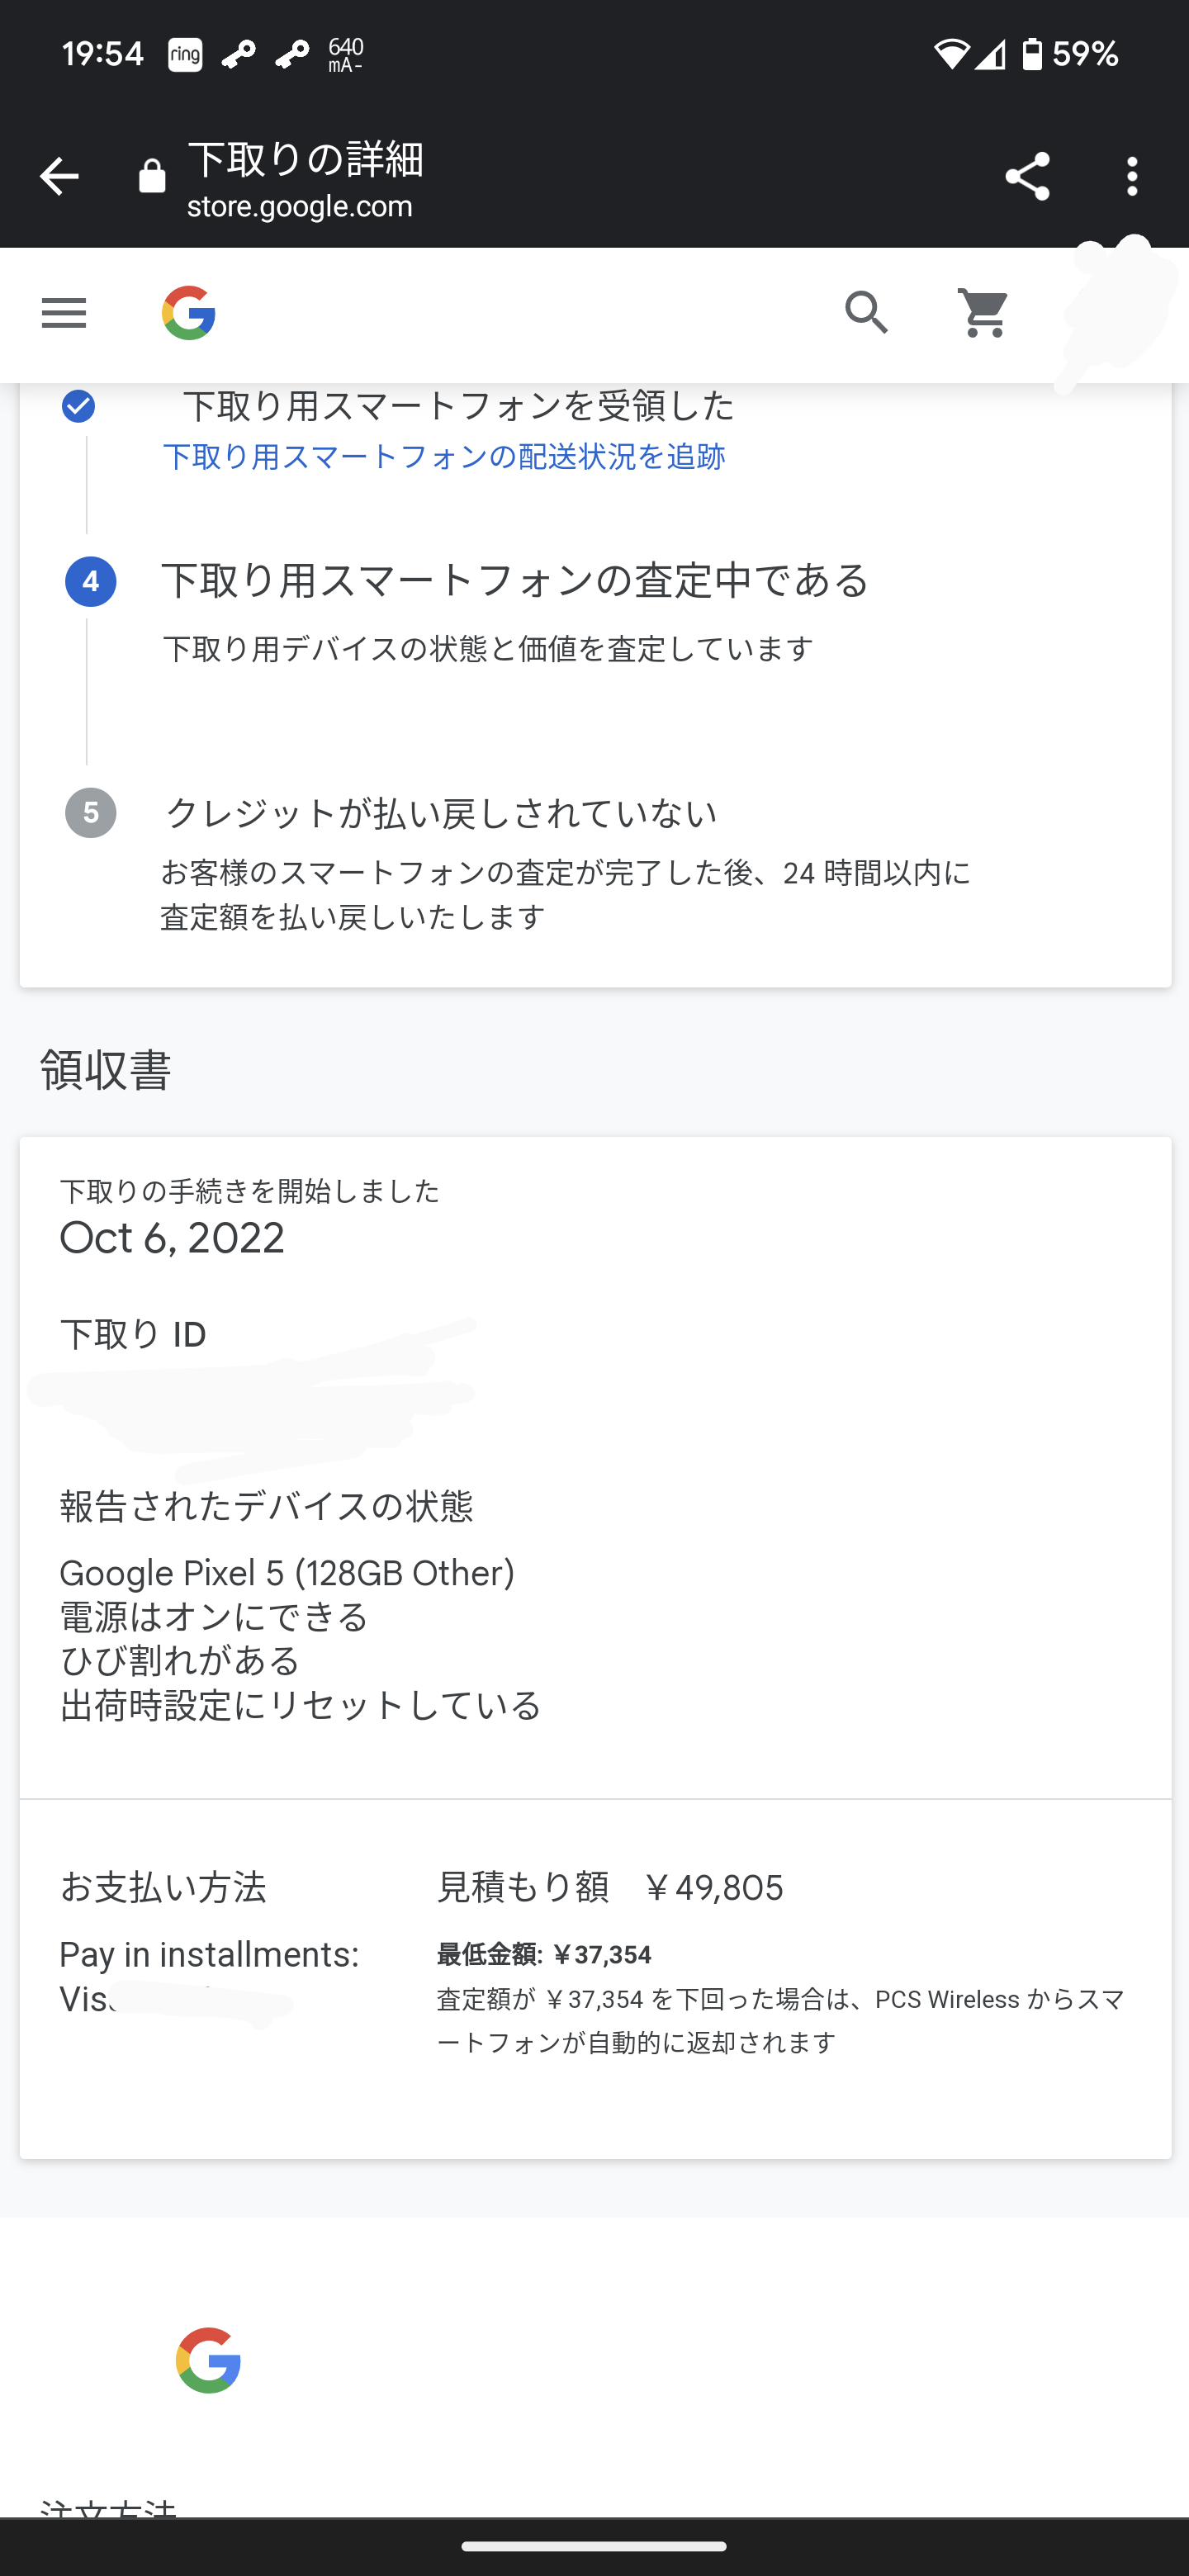Open the shopping cart icon
Image resolution: width=1189 pixels, height=2576 pixels.
pyautogui.click(x=984, y=313)
